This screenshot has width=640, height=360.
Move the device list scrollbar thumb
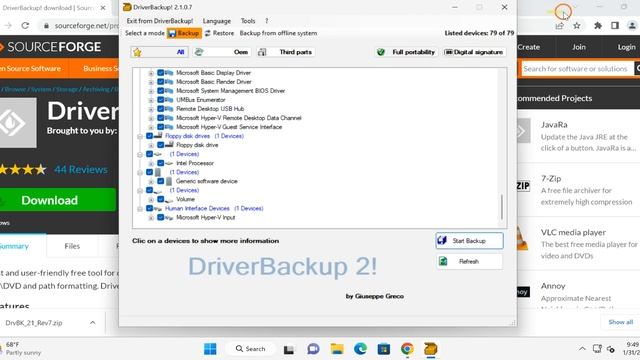point(502,207)
